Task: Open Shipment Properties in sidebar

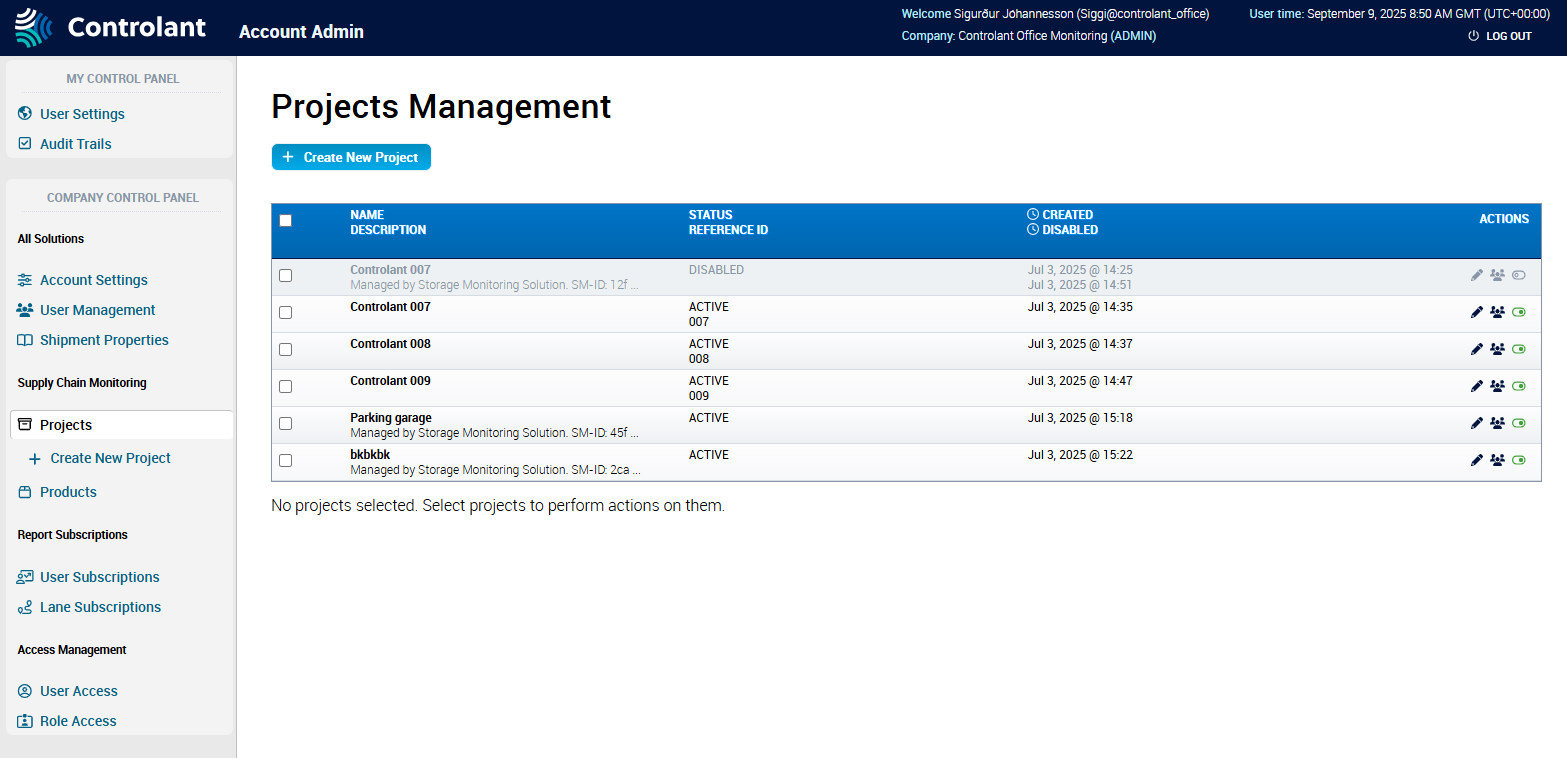Action: 104,340
